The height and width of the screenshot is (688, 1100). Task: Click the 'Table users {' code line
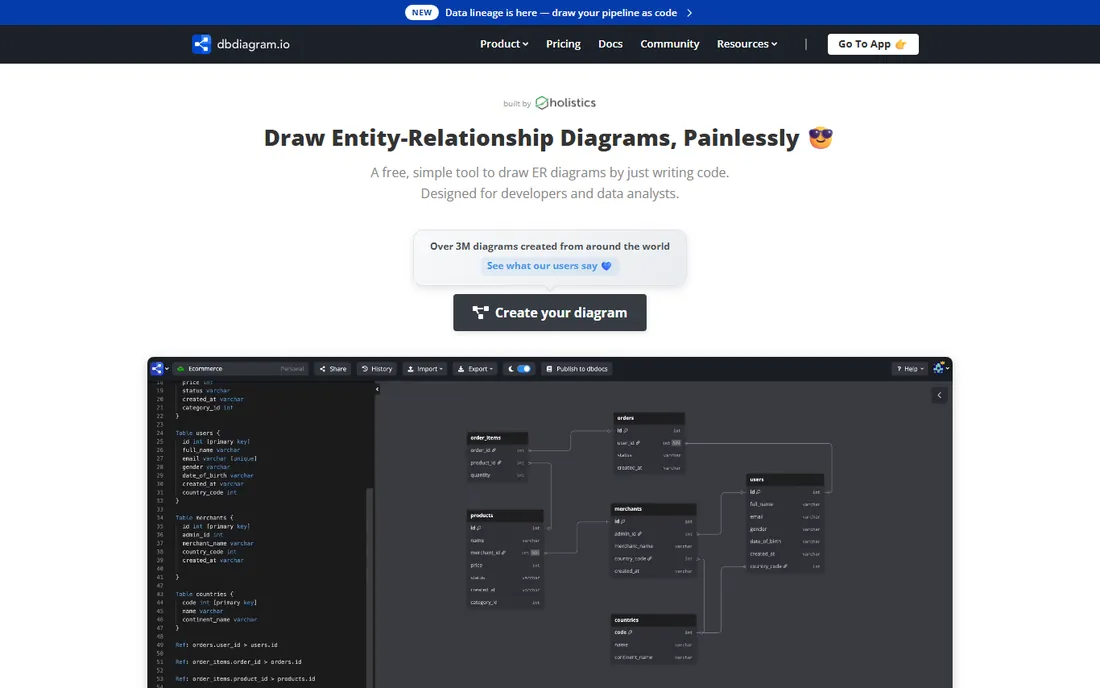(197, 433)
